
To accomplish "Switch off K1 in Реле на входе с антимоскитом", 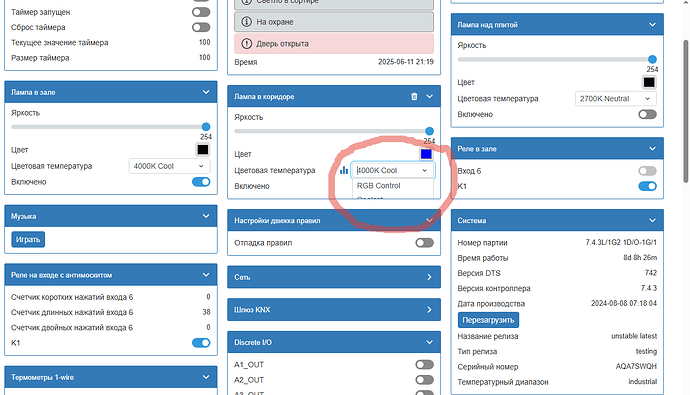I will click(x=201, y=343).
